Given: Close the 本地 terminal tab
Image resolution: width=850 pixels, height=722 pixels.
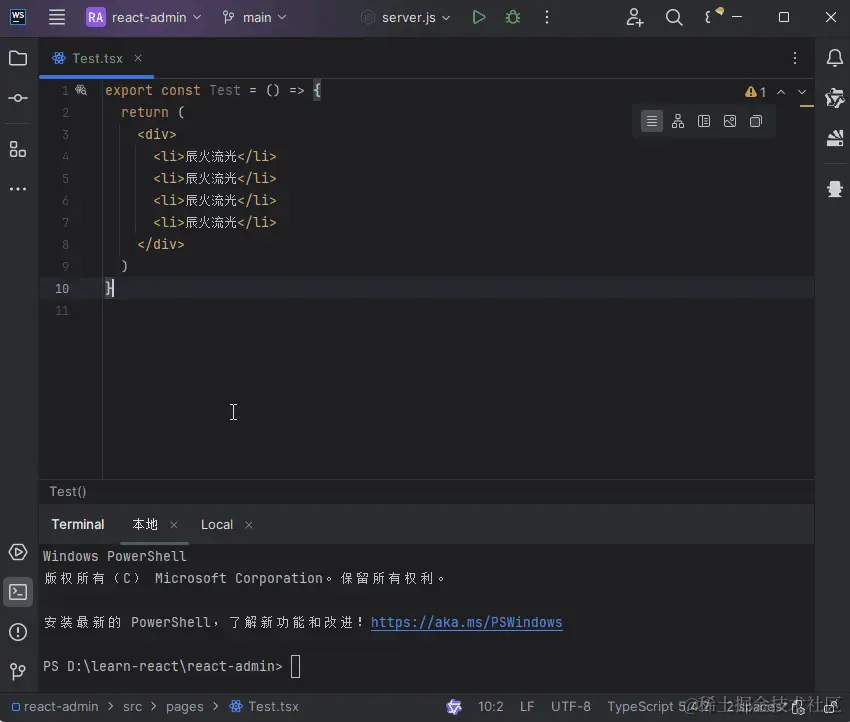Looking at the screenshot, I should pos(173,525).
